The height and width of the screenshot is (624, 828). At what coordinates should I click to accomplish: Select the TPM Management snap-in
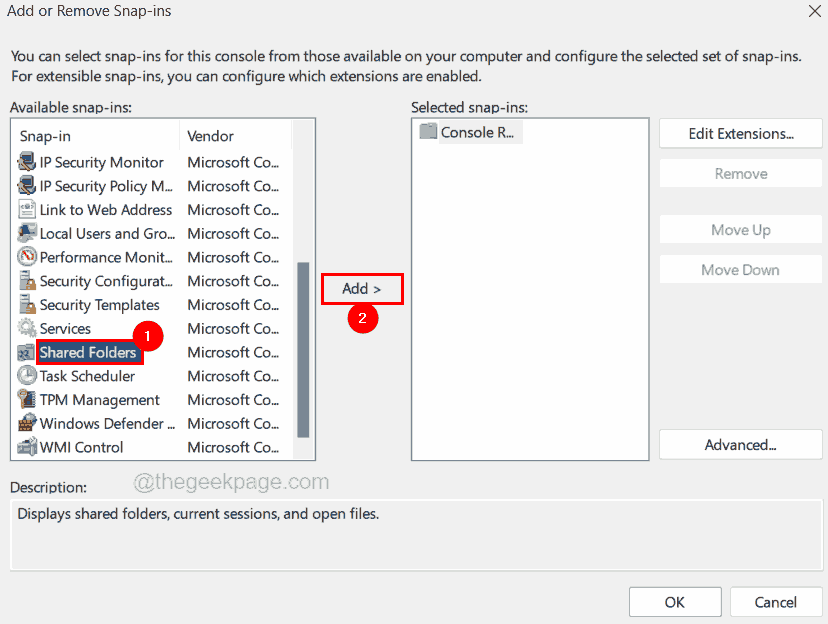pyautogui.click(x=86, y=399)
